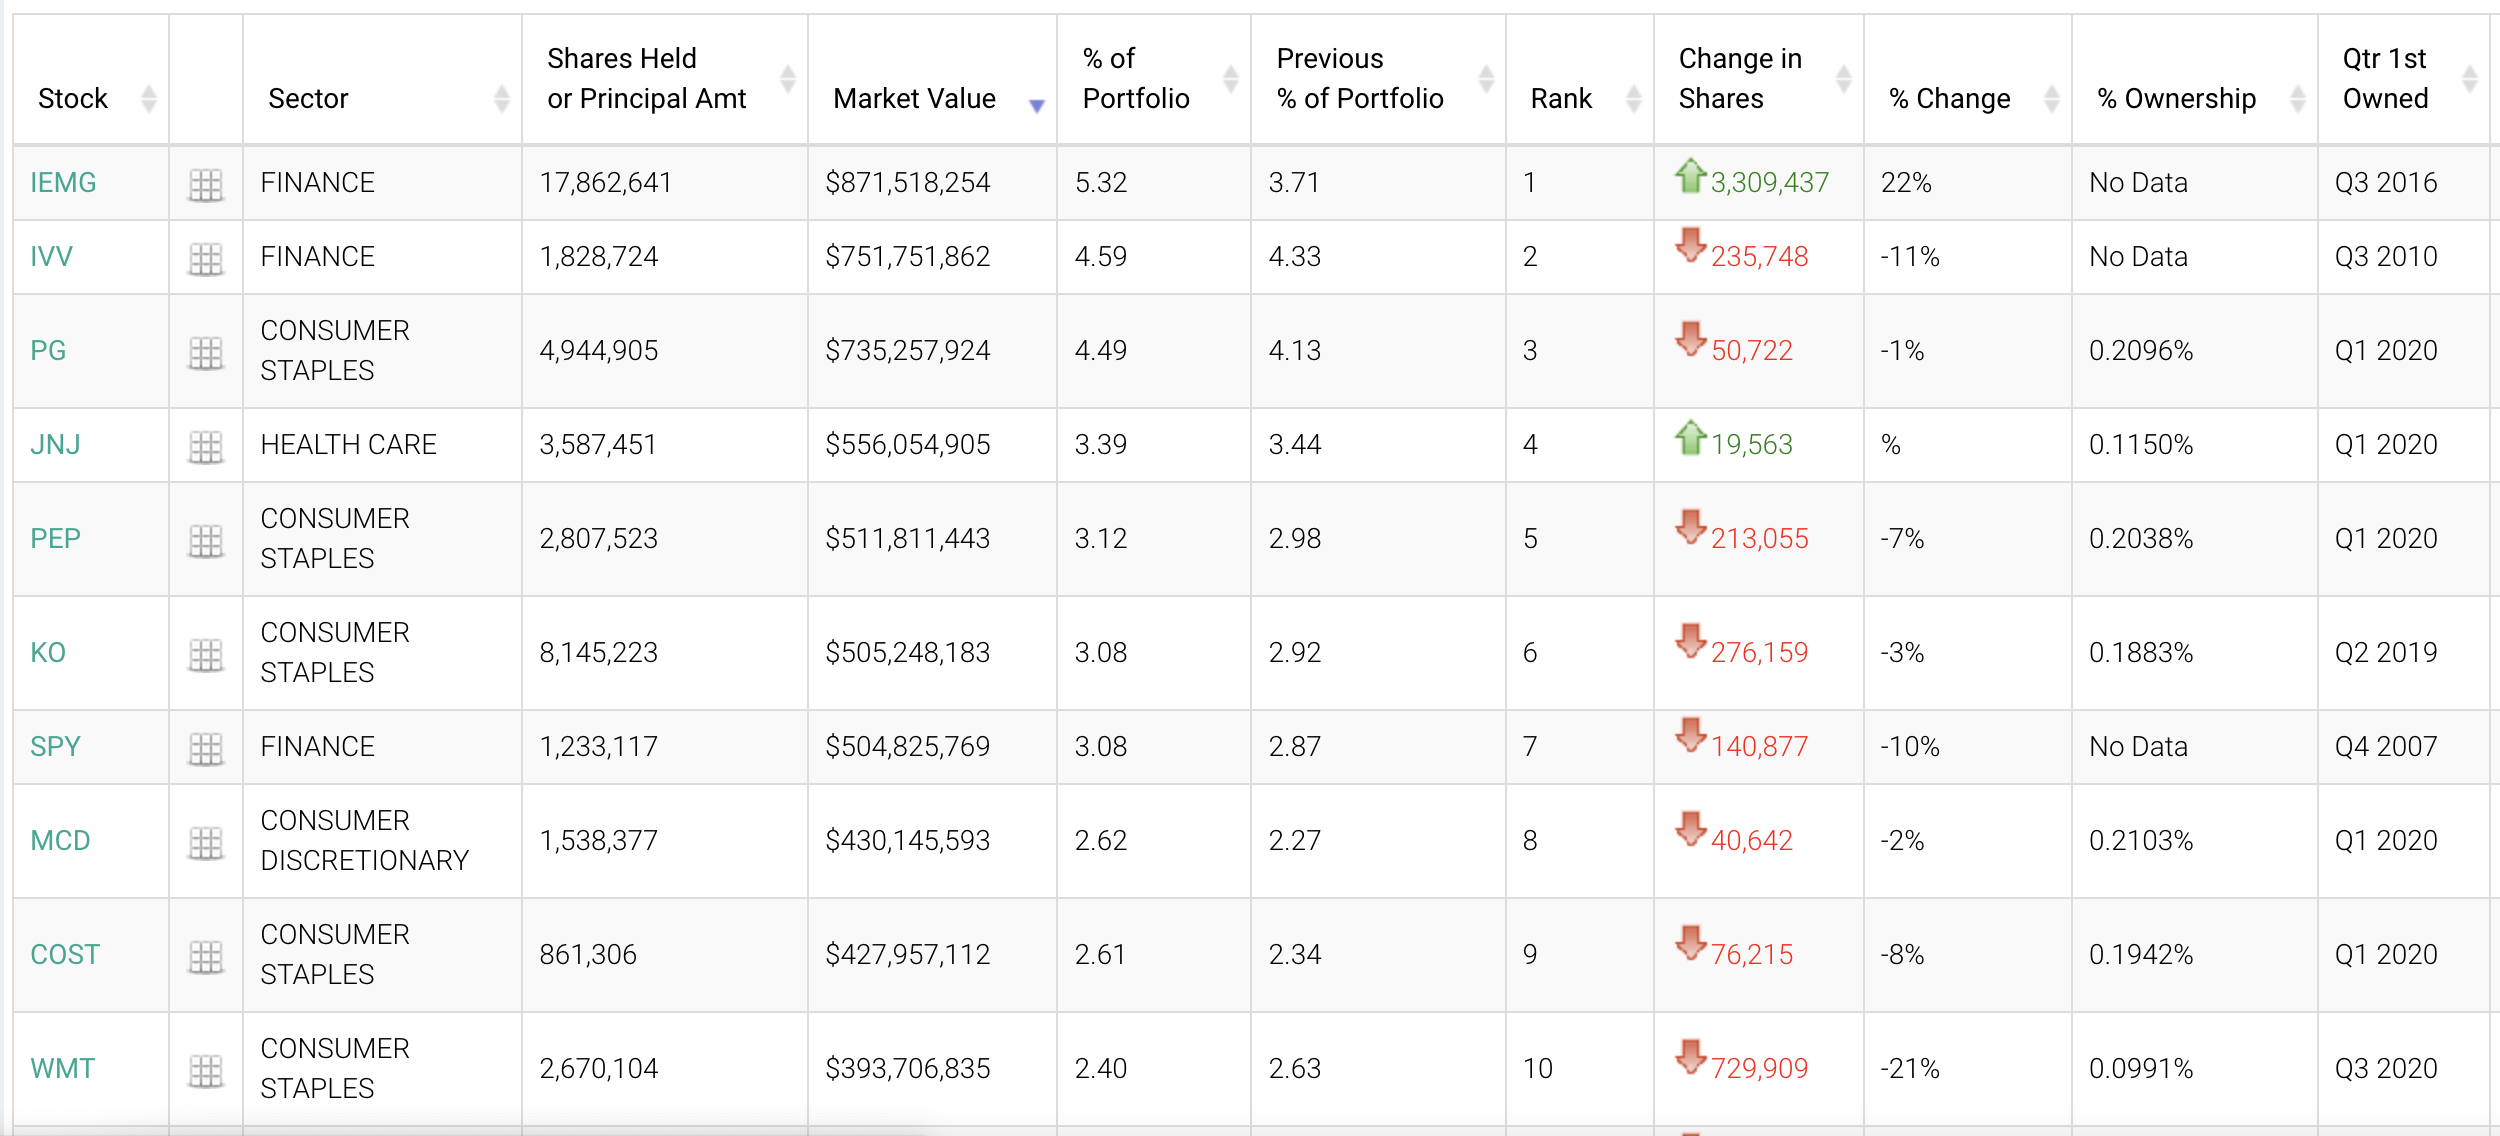The image size is (2500, 1136).
Task: Click the table icon beside WMT
Action: (x=205, y=1070)
